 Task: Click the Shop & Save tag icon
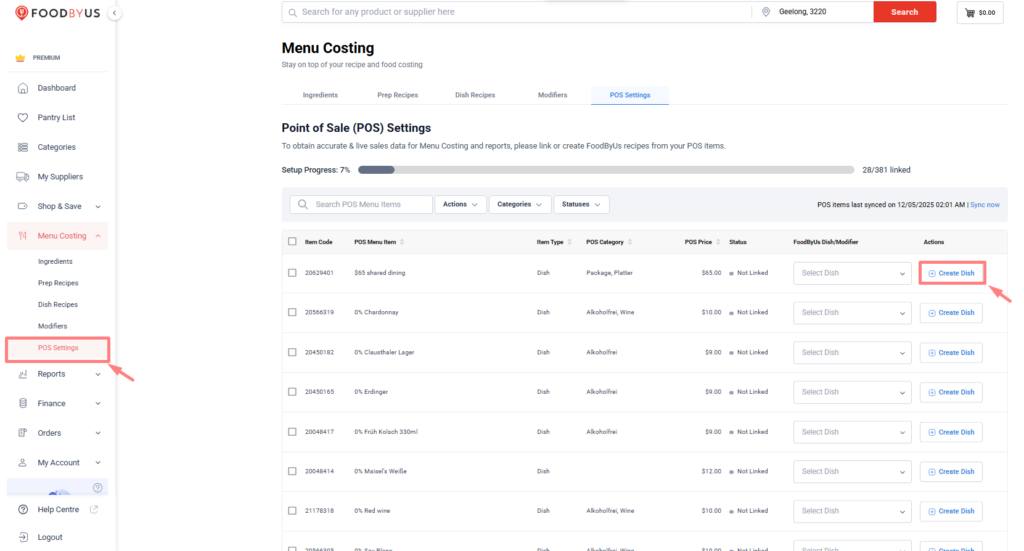click(x=23, y=206)
